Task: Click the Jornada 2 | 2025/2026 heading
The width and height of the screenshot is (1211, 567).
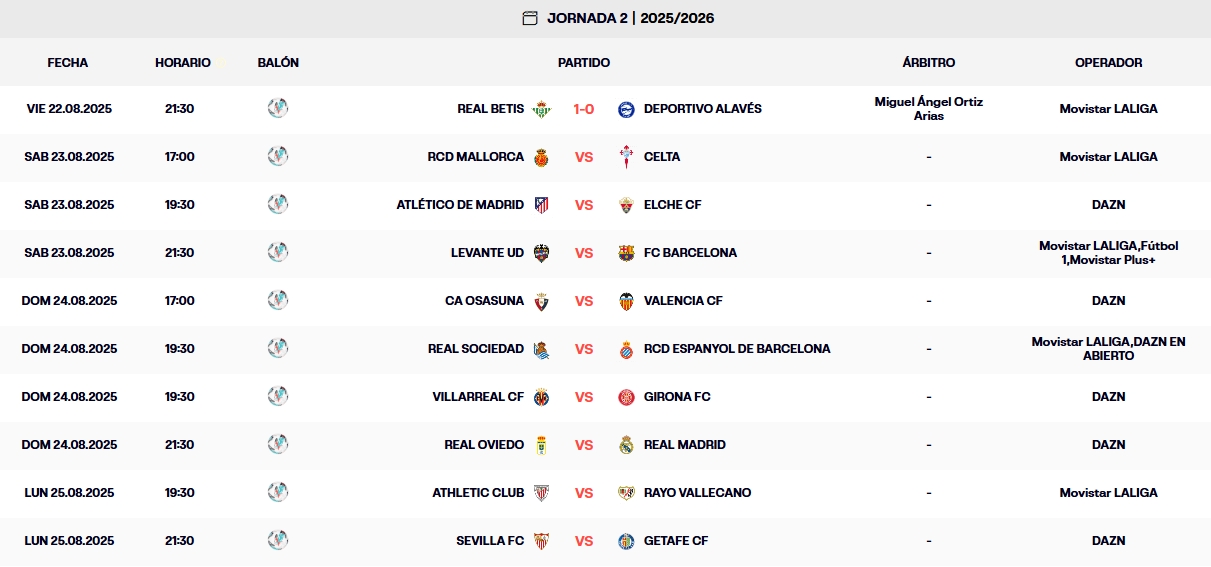Action: coord(630,18)
